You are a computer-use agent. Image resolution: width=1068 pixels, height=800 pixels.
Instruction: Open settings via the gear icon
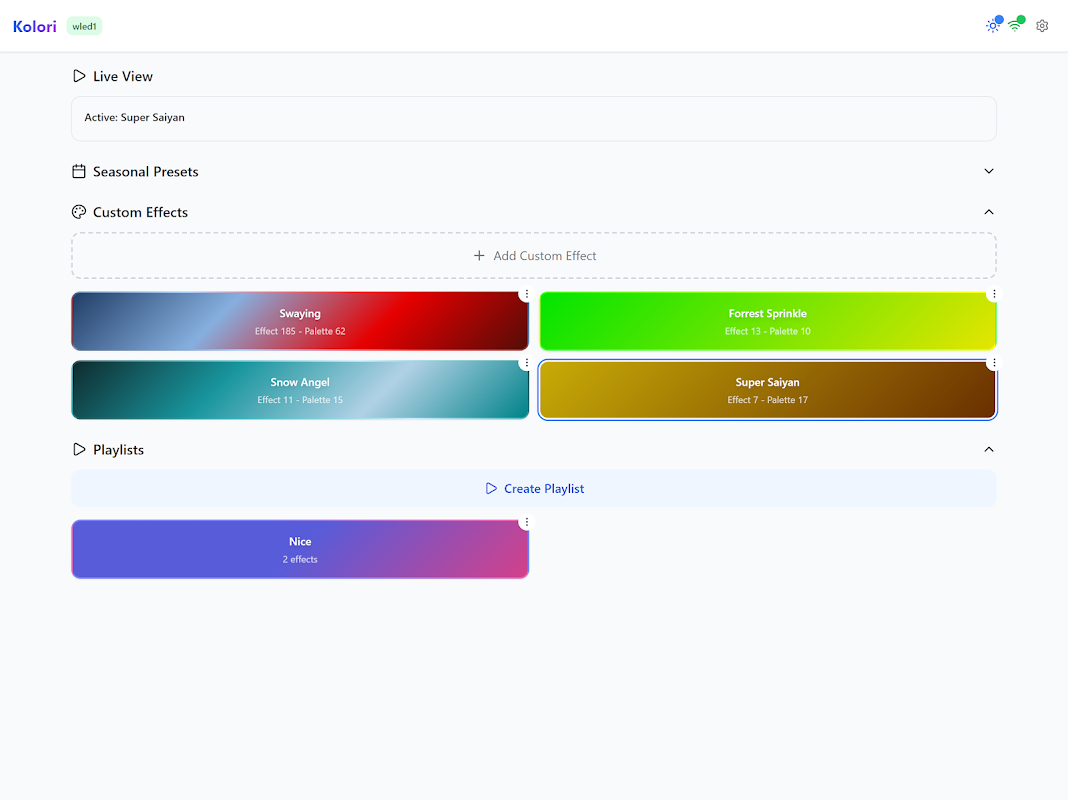pyautogui.click(x=1042, y=26)
